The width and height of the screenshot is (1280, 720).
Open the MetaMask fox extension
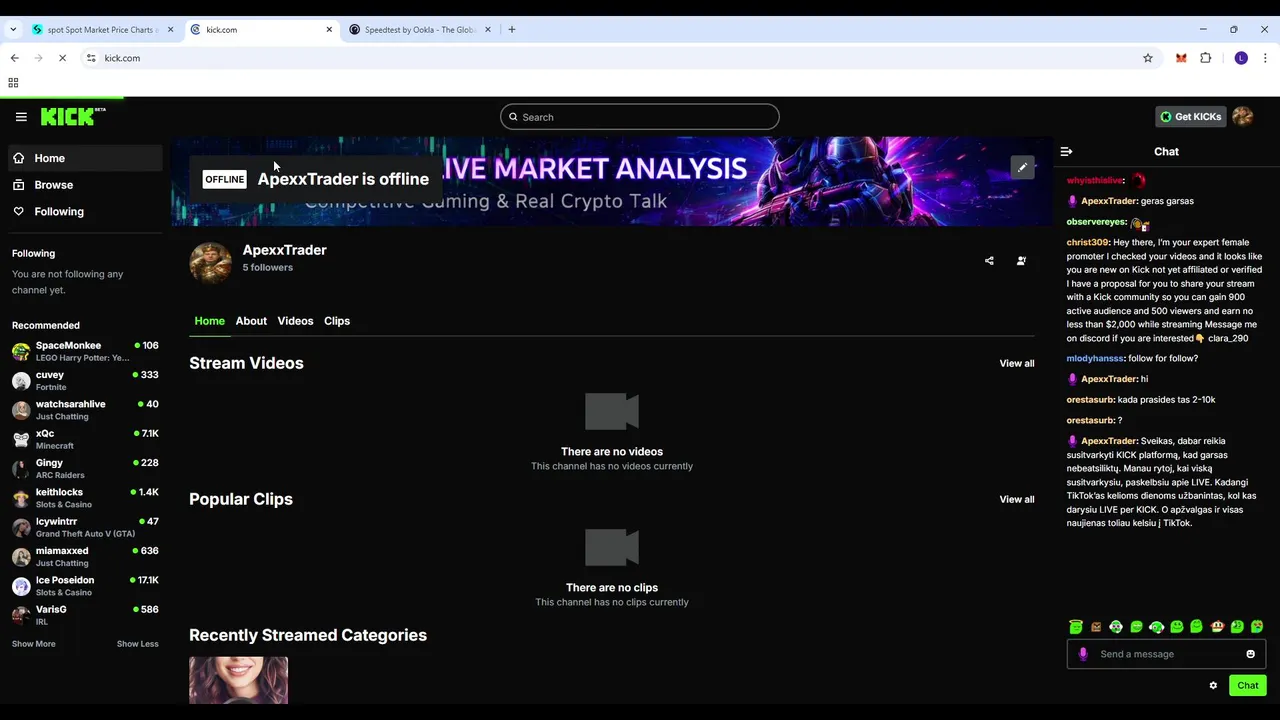tap(1181, 58)
